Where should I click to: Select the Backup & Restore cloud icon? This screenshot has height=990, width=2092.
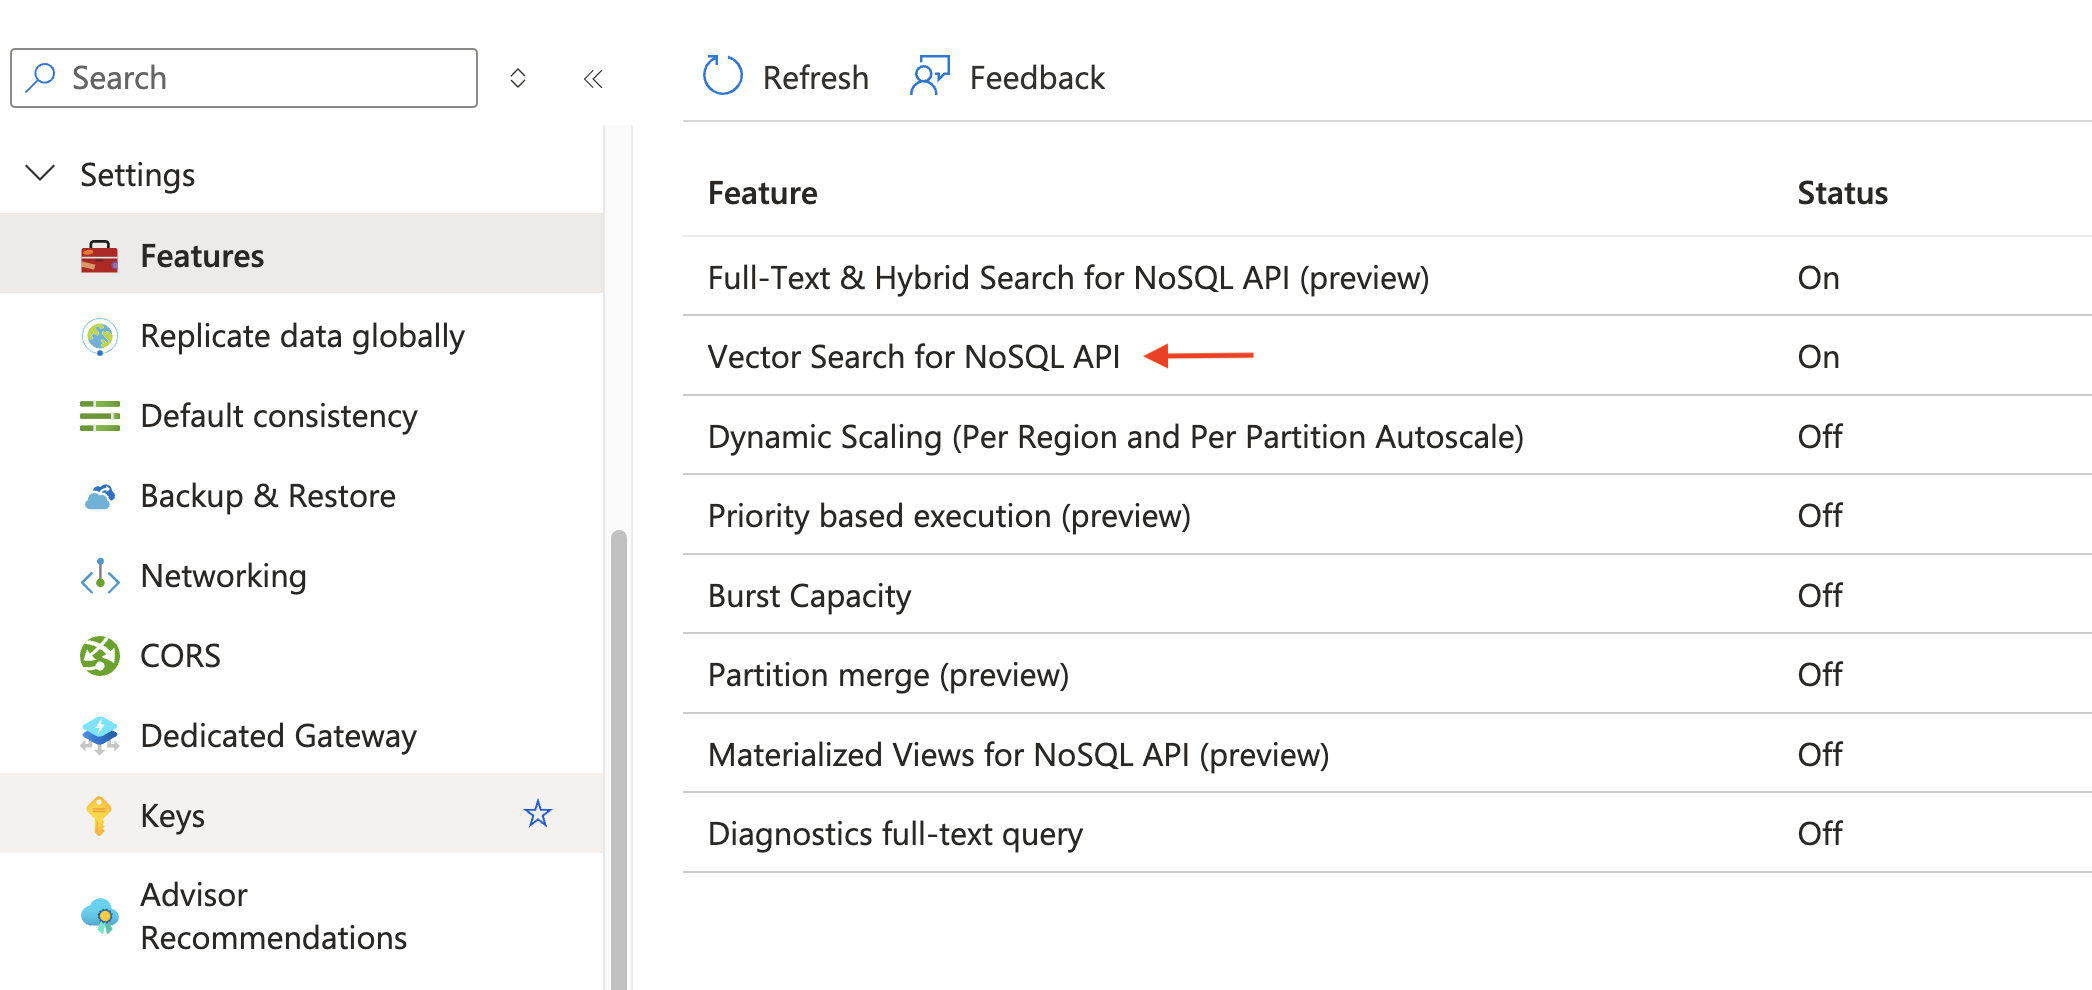pos(99,495)
